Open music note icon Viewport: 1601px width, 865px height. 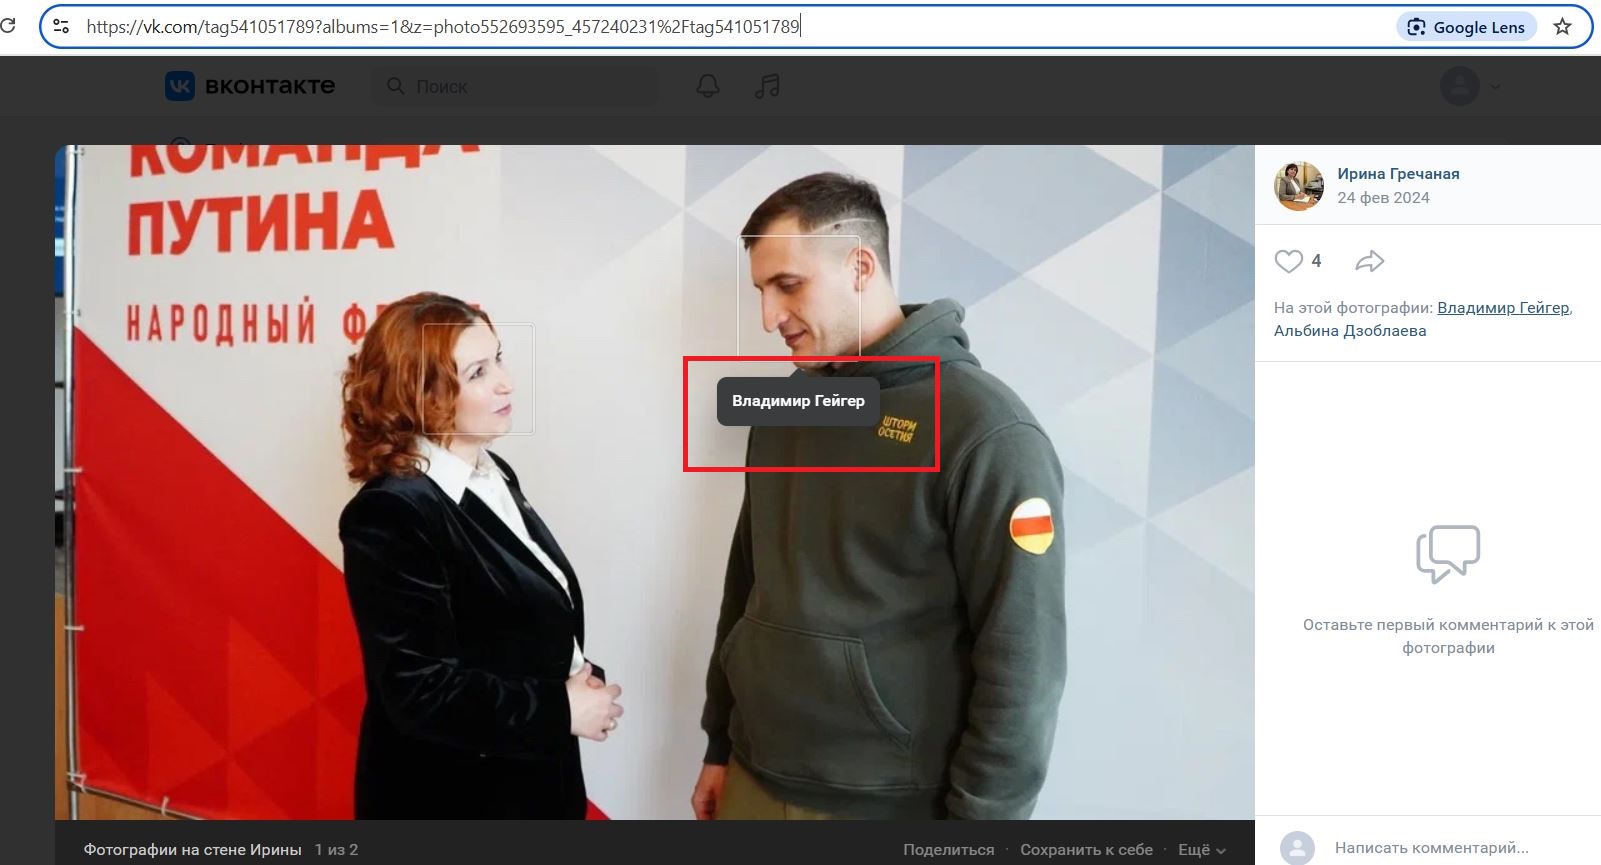(x=767, y=86)
